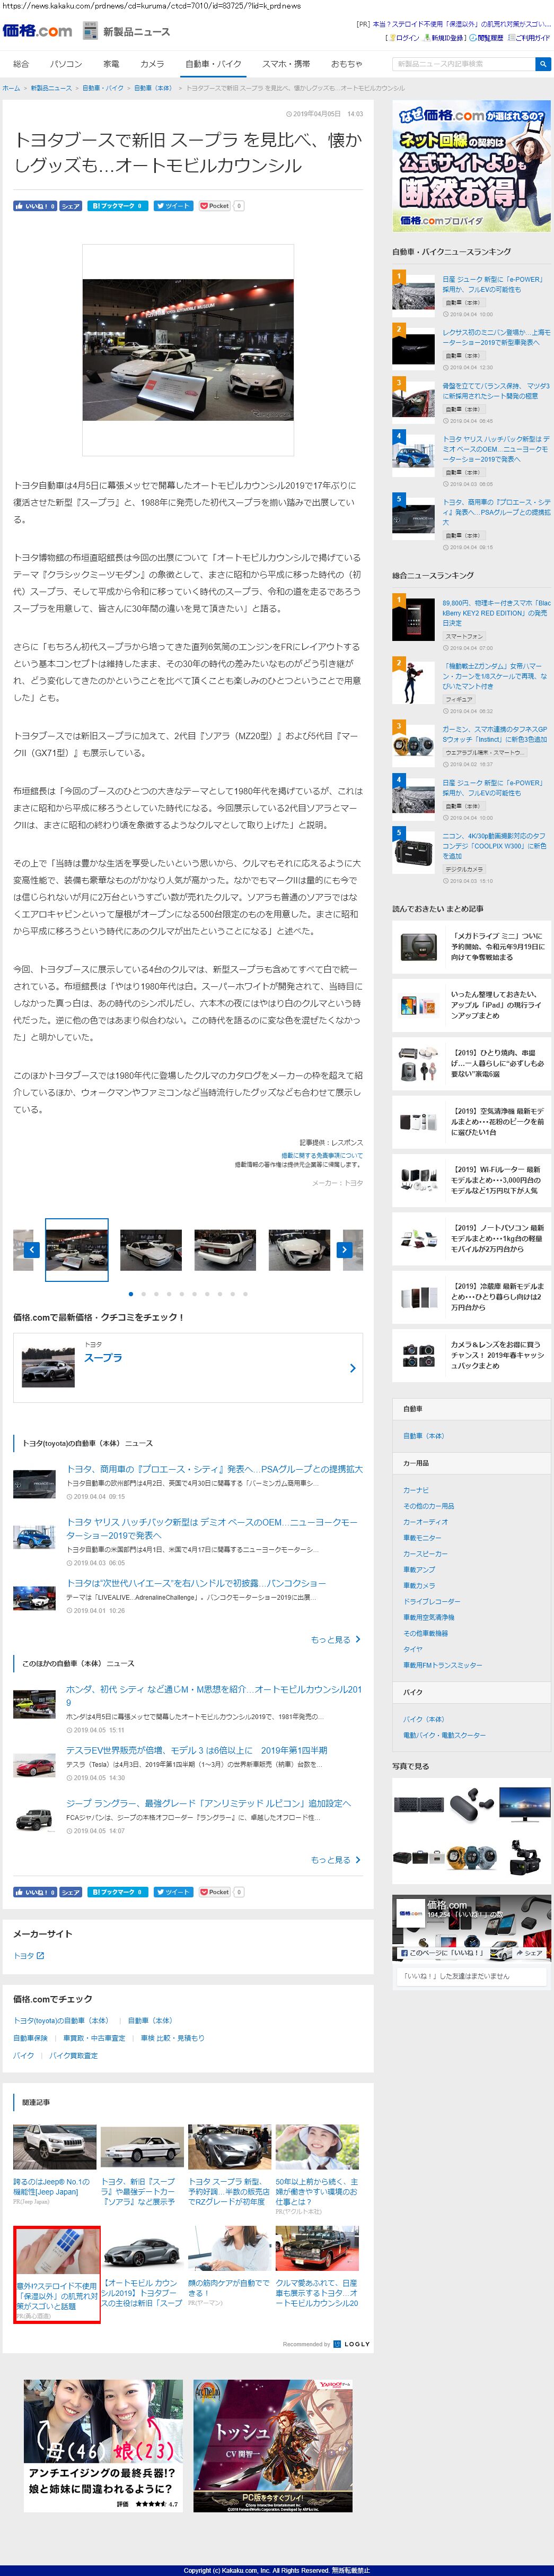554x2576 pixels.
Task: Click the Pocket save button under the headline
Action: click(214, 206)
